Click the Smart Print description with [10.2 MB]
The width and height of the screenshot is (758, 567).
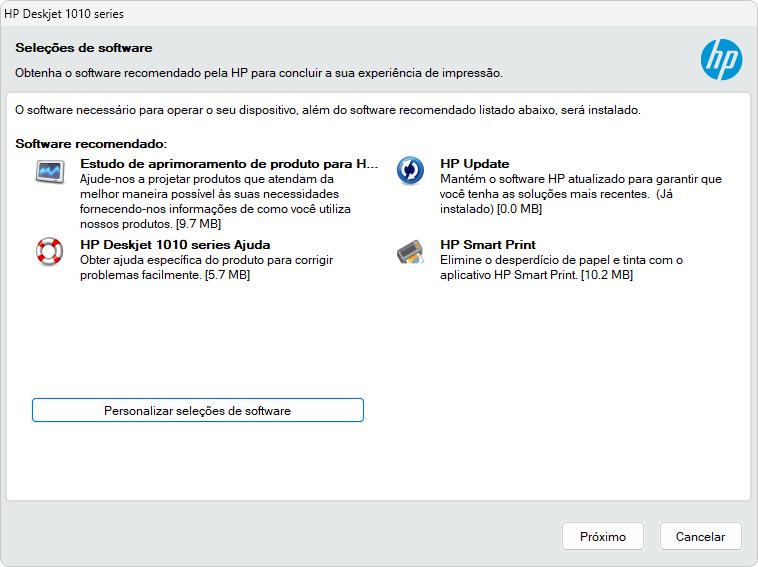(x=560, y=267)
